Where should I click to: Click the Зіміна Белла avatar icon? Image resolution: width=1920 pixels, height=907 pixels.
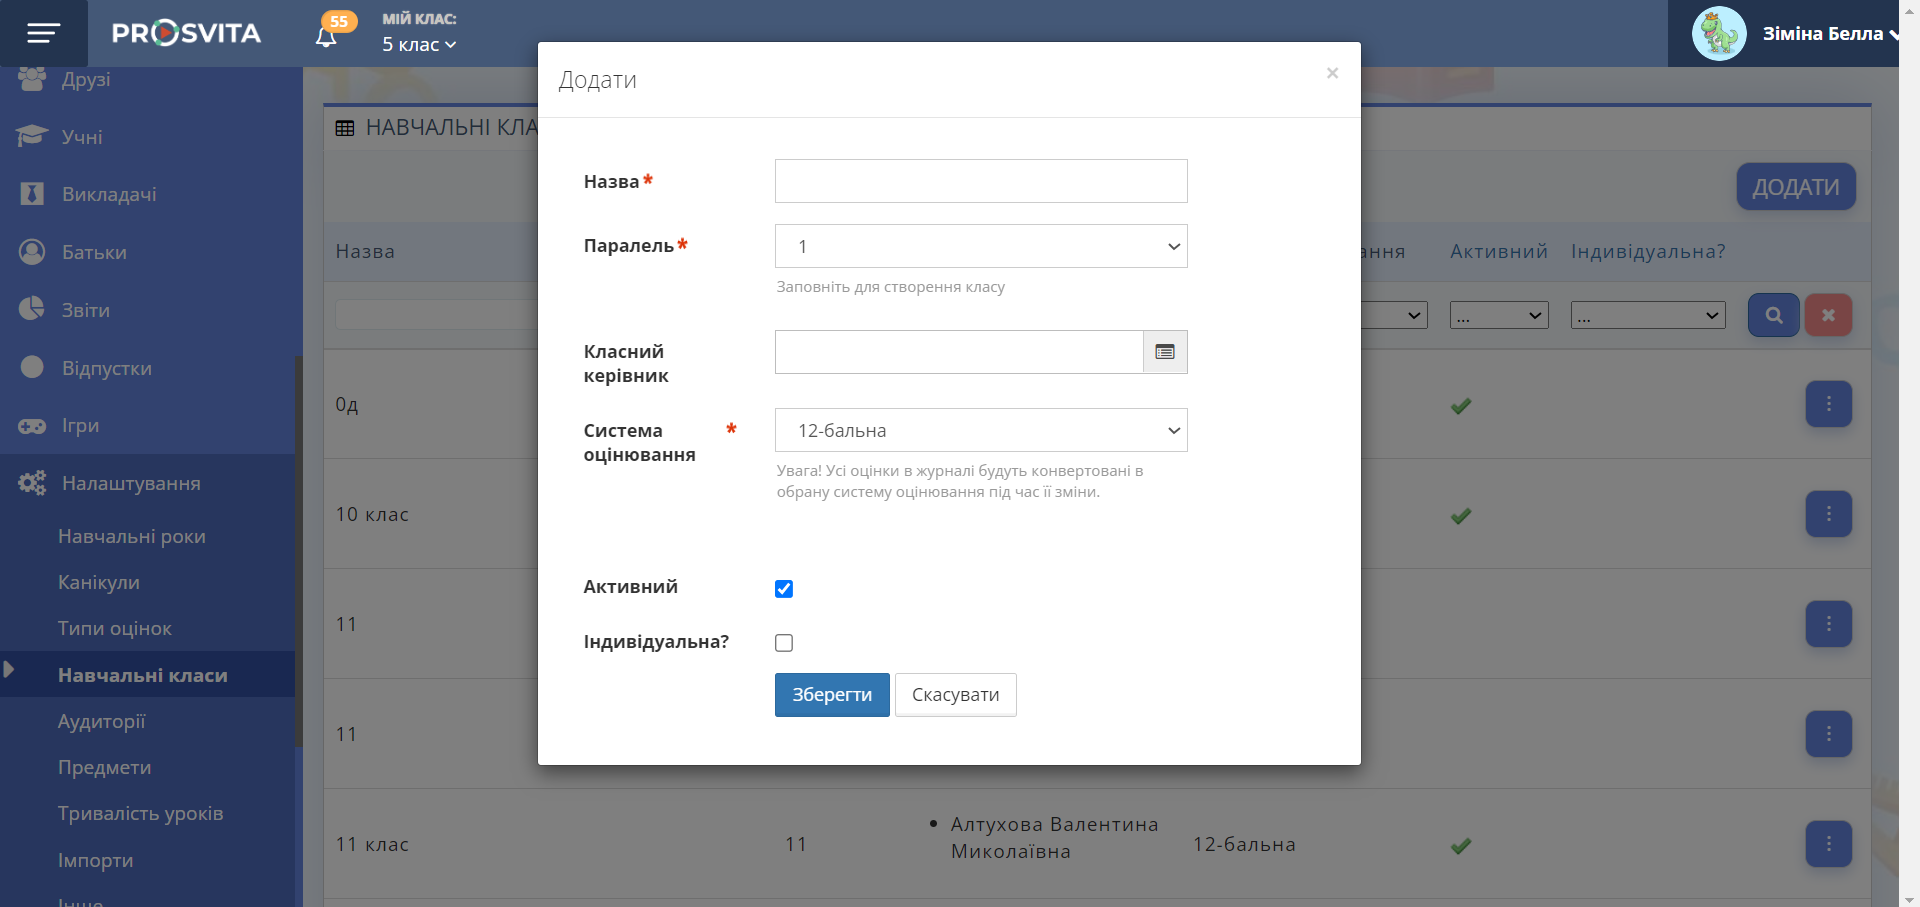coord(1718,34)
